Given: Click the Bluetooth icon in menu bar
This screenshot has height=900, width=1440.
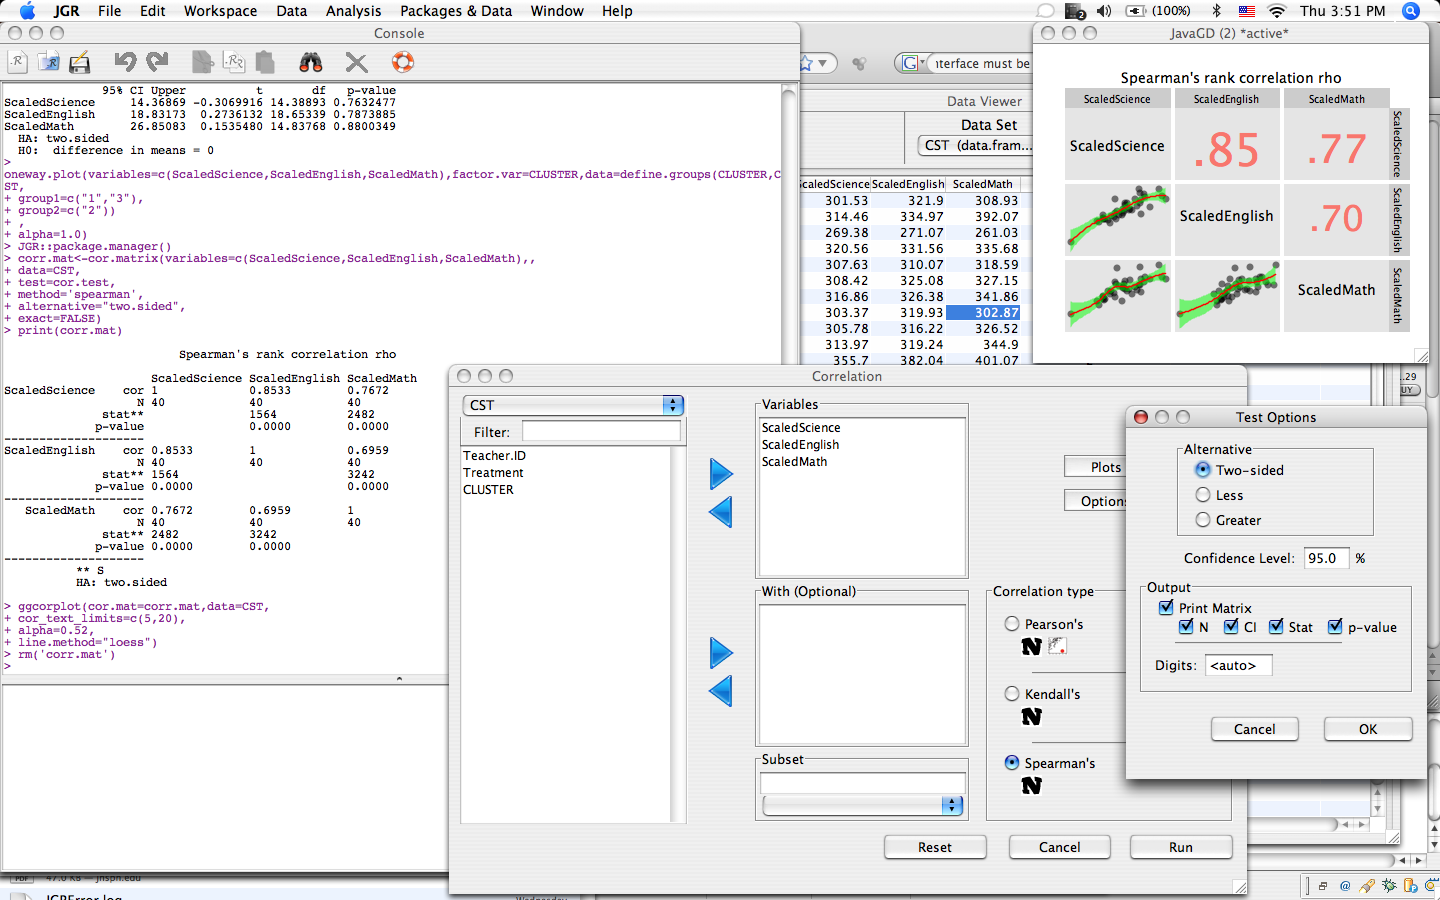Looking at the screenshot, I should [x=1217, y=11].
